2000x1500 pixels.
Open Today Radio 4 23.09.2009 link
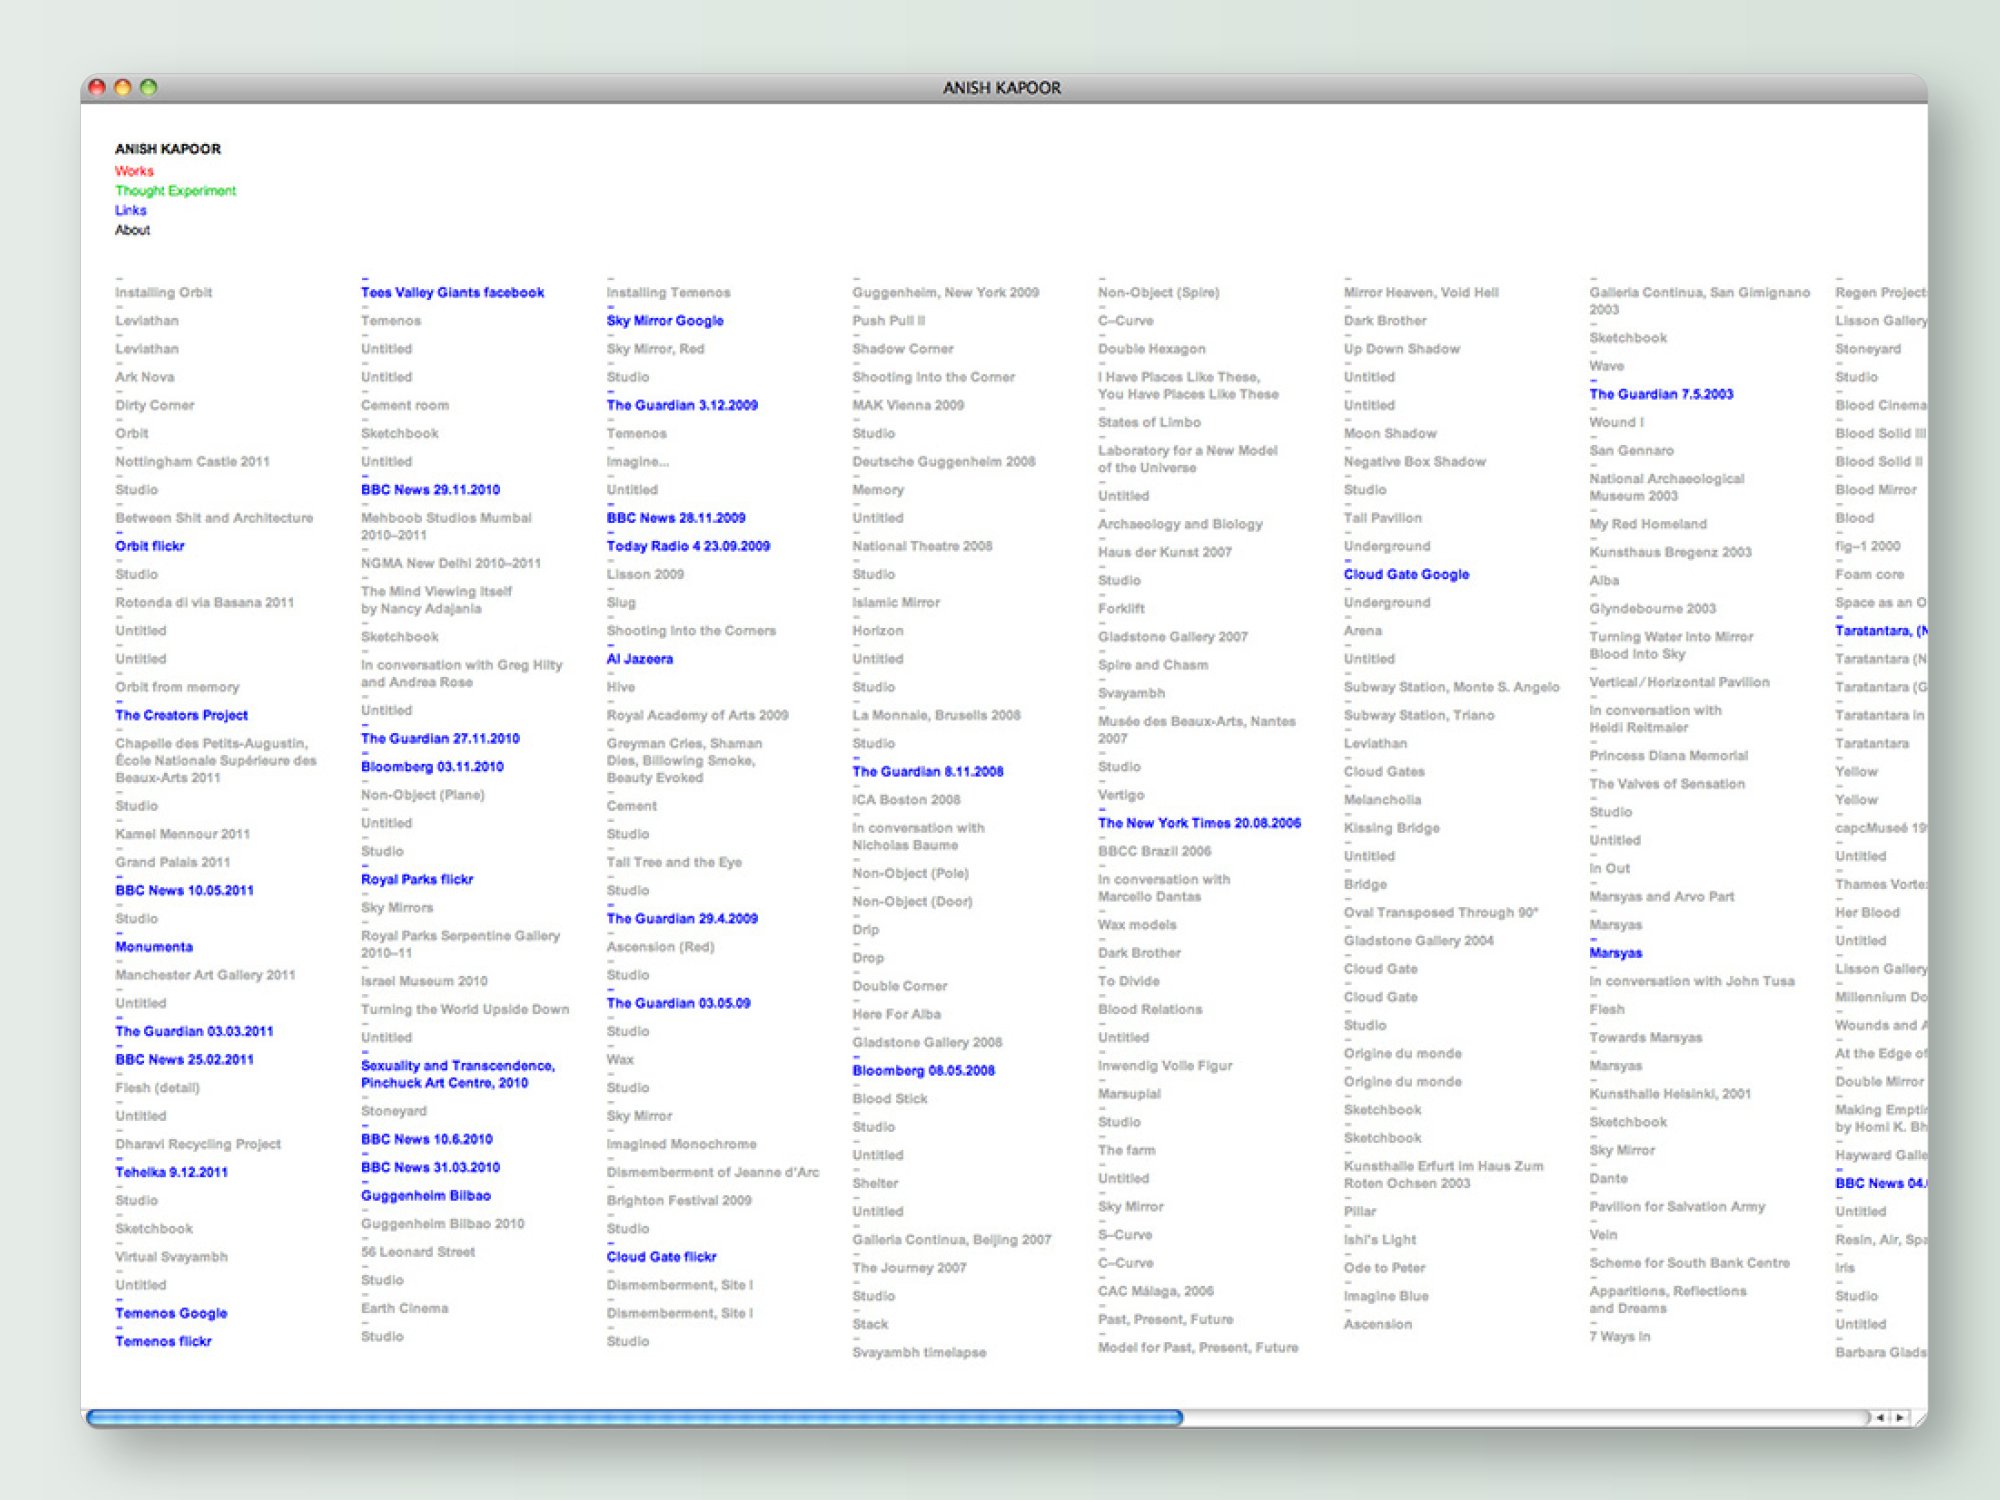(688, 546)
